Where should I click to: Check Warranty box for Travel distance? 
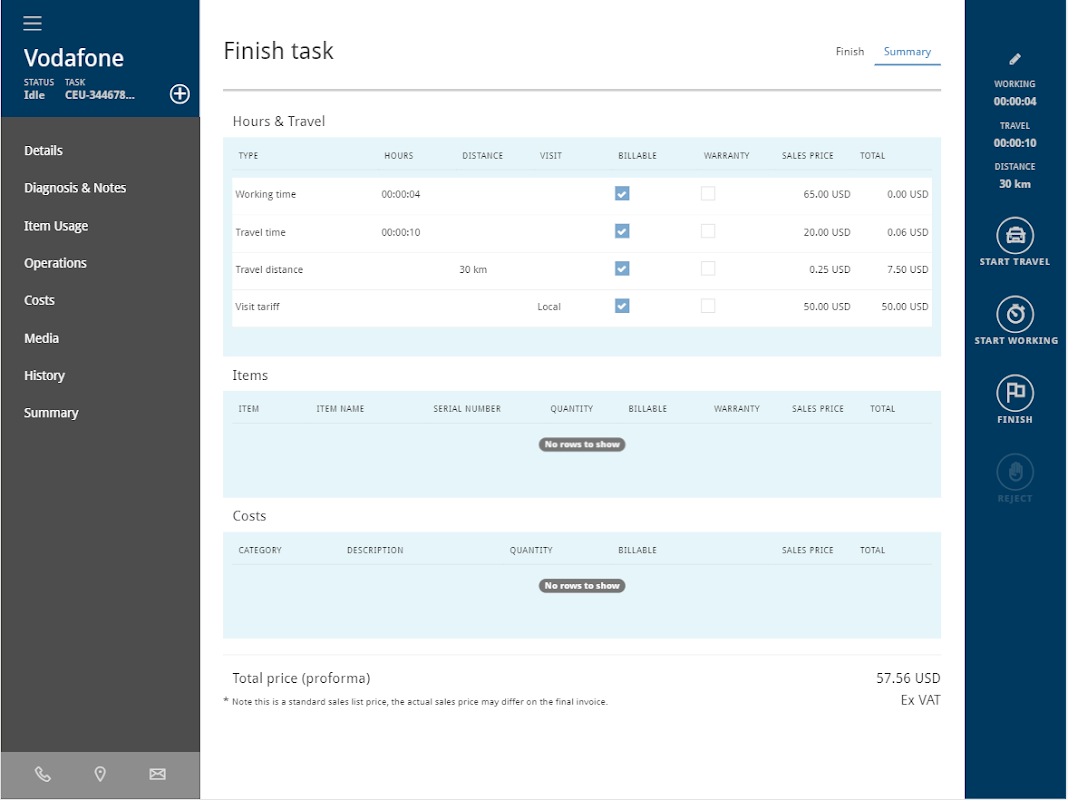708,269
